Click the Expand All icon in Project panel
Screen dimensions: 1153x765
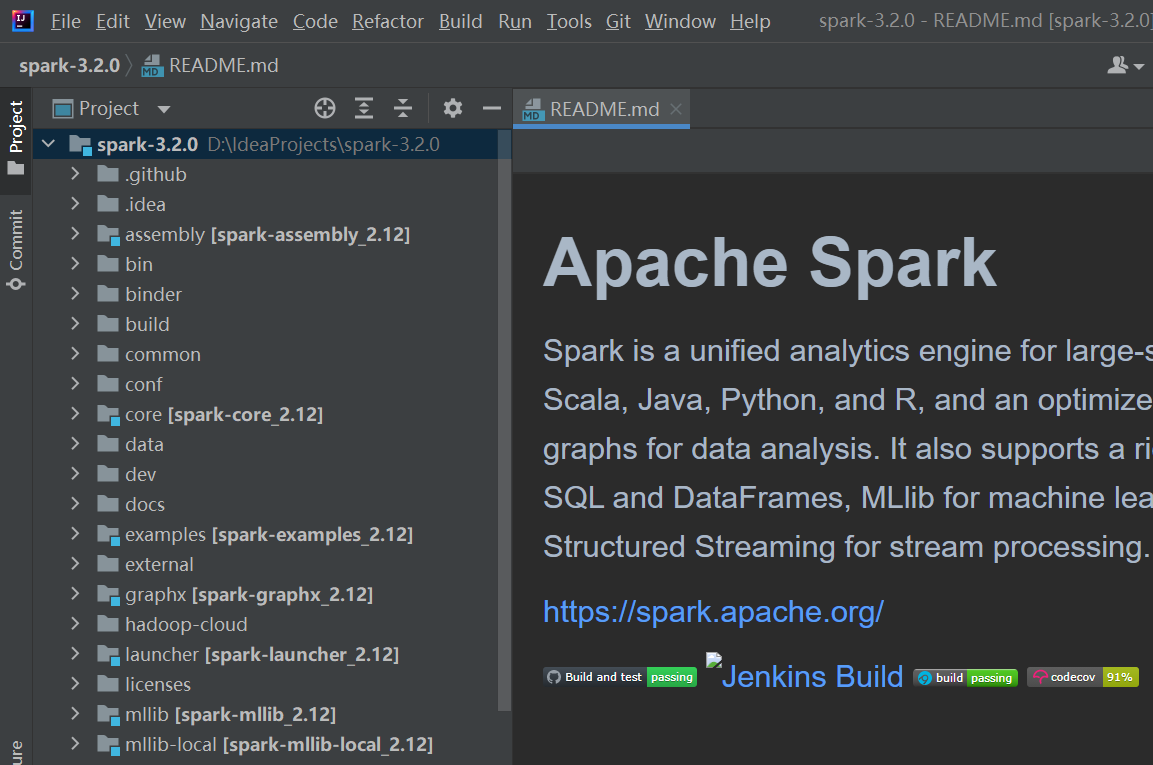pos(364,109)
